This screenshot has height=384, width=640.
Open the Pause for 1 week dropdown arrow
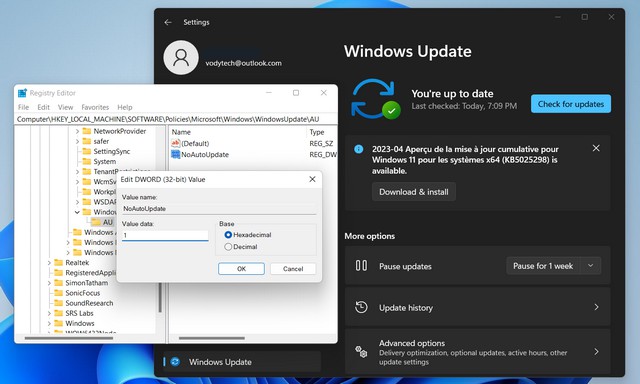[590, 266]
